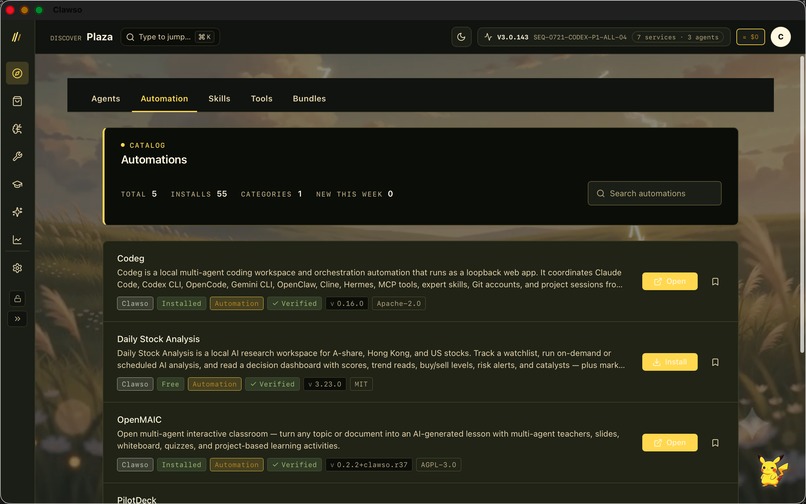Open the brain agents icon in sidebar
Image resolution: width=806 pixels, height=504 pixels.
point(17,129)
